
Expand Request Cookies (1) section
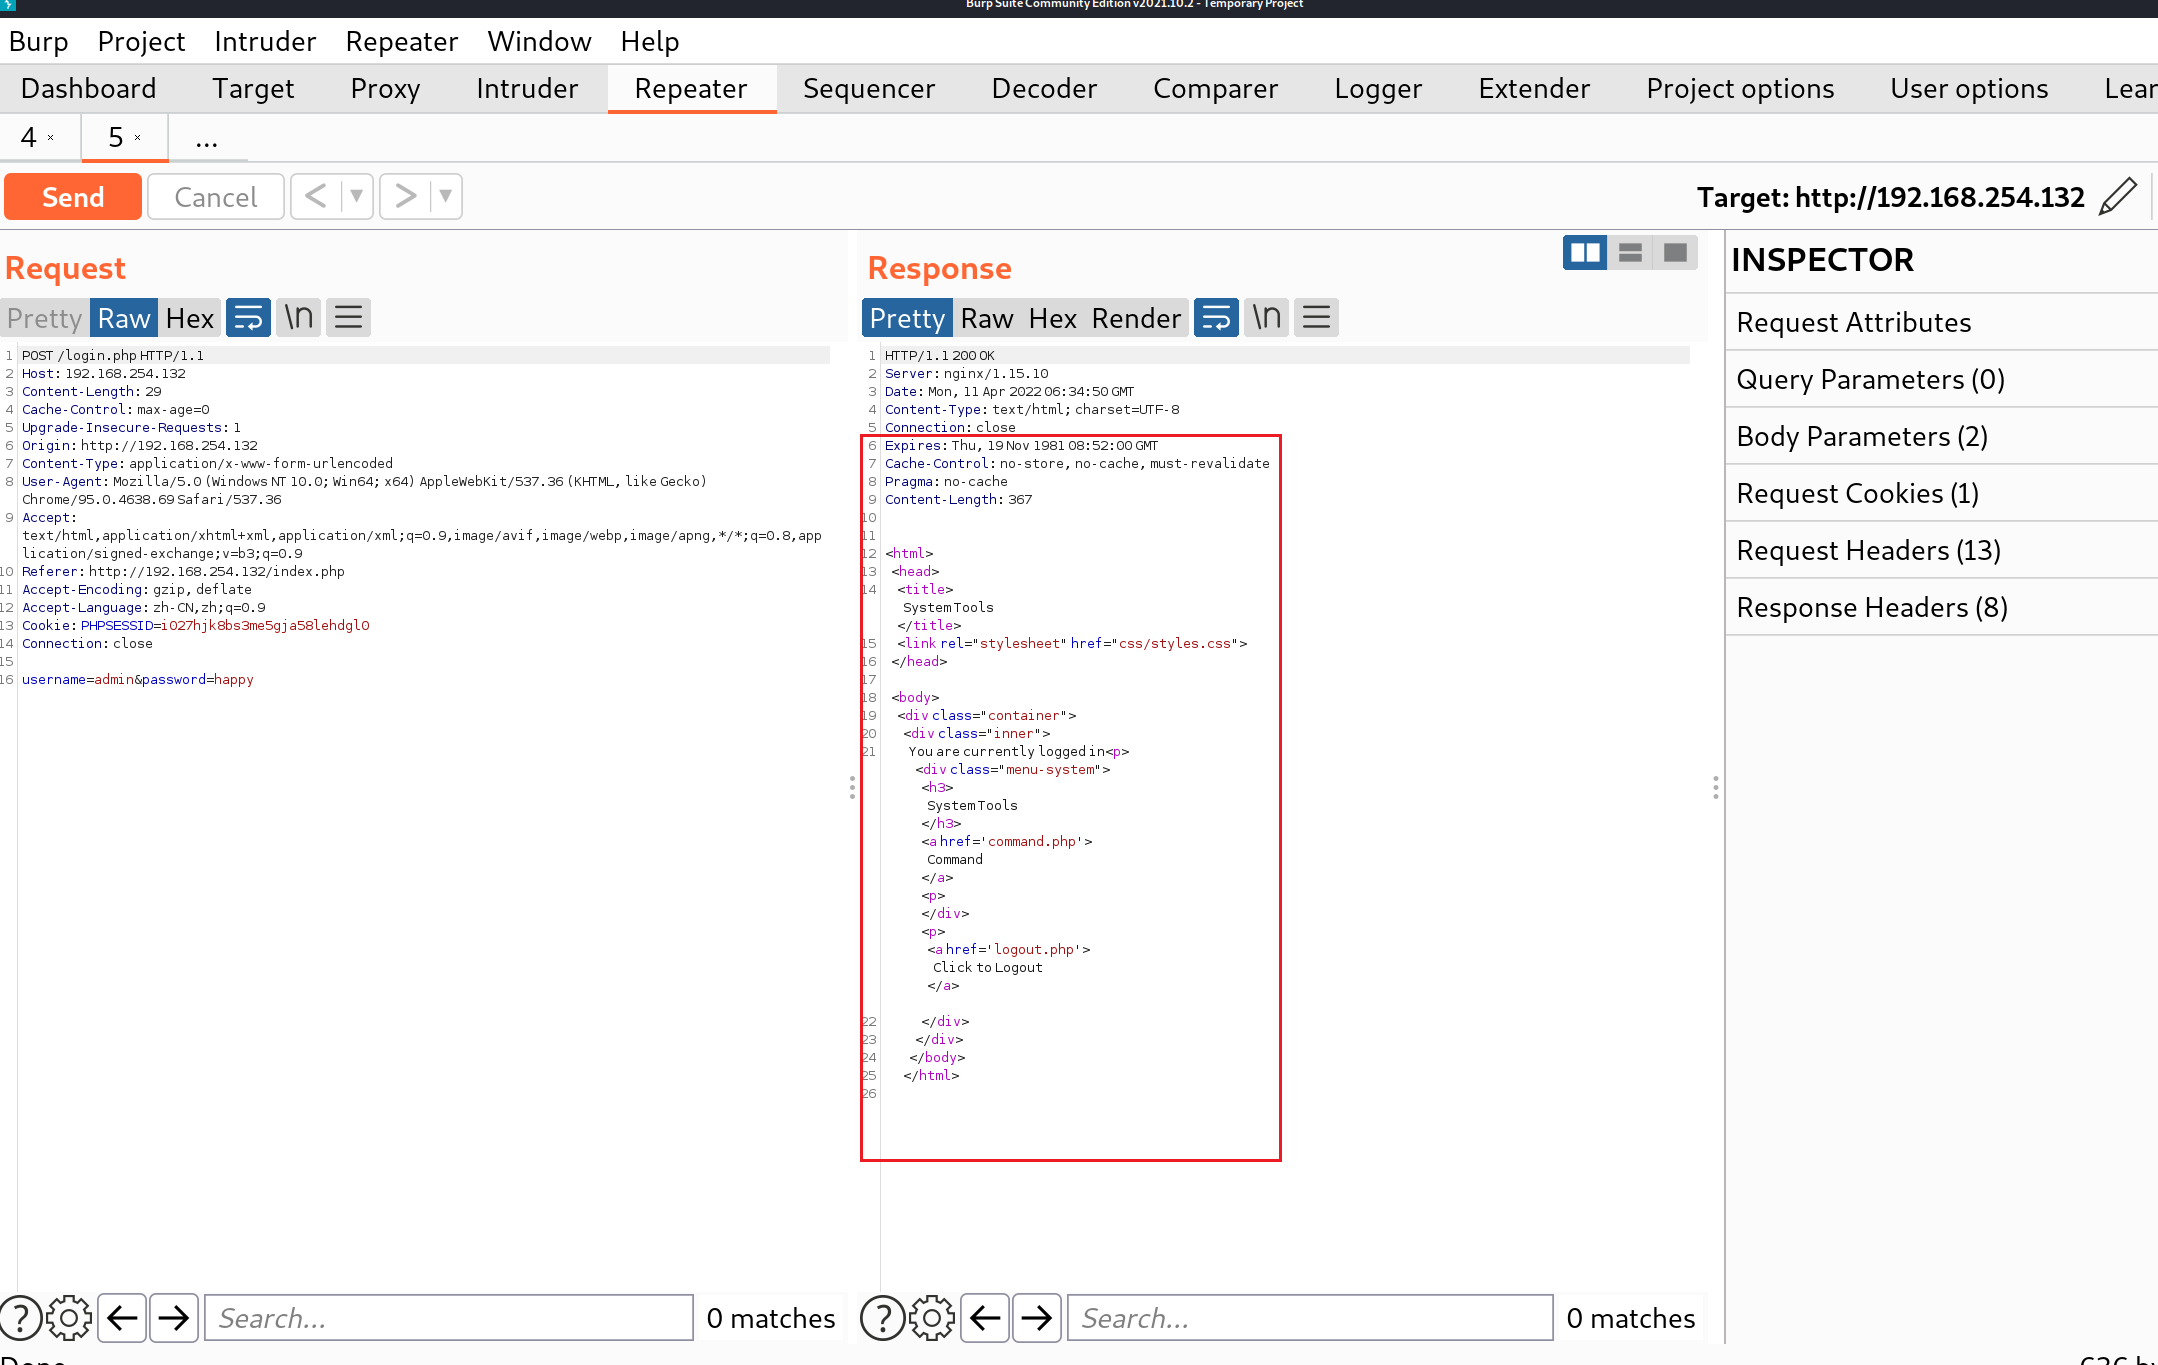pos(1940,493)
